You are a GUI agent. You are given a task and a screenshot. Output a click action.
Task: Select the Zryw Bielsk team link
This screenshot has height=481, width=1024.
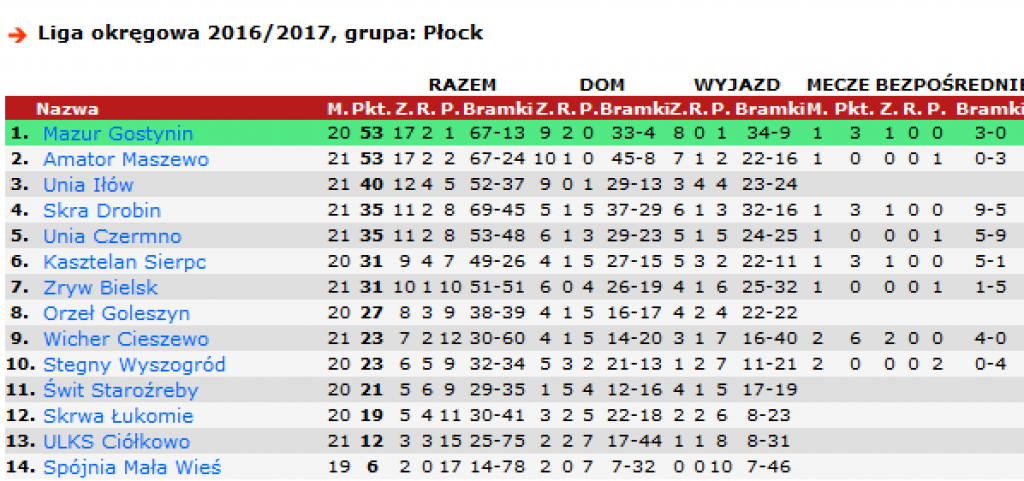pos(101,288)
